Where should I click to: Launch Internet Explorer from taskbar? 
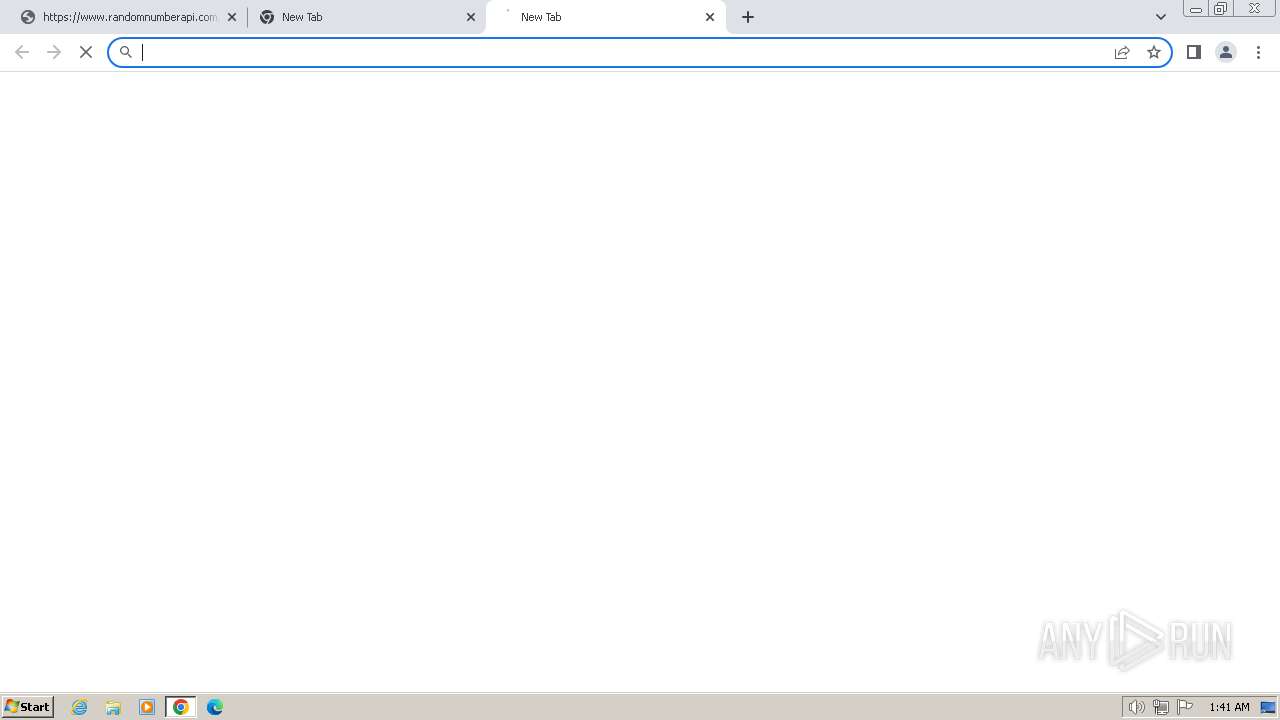click(80, 707)
